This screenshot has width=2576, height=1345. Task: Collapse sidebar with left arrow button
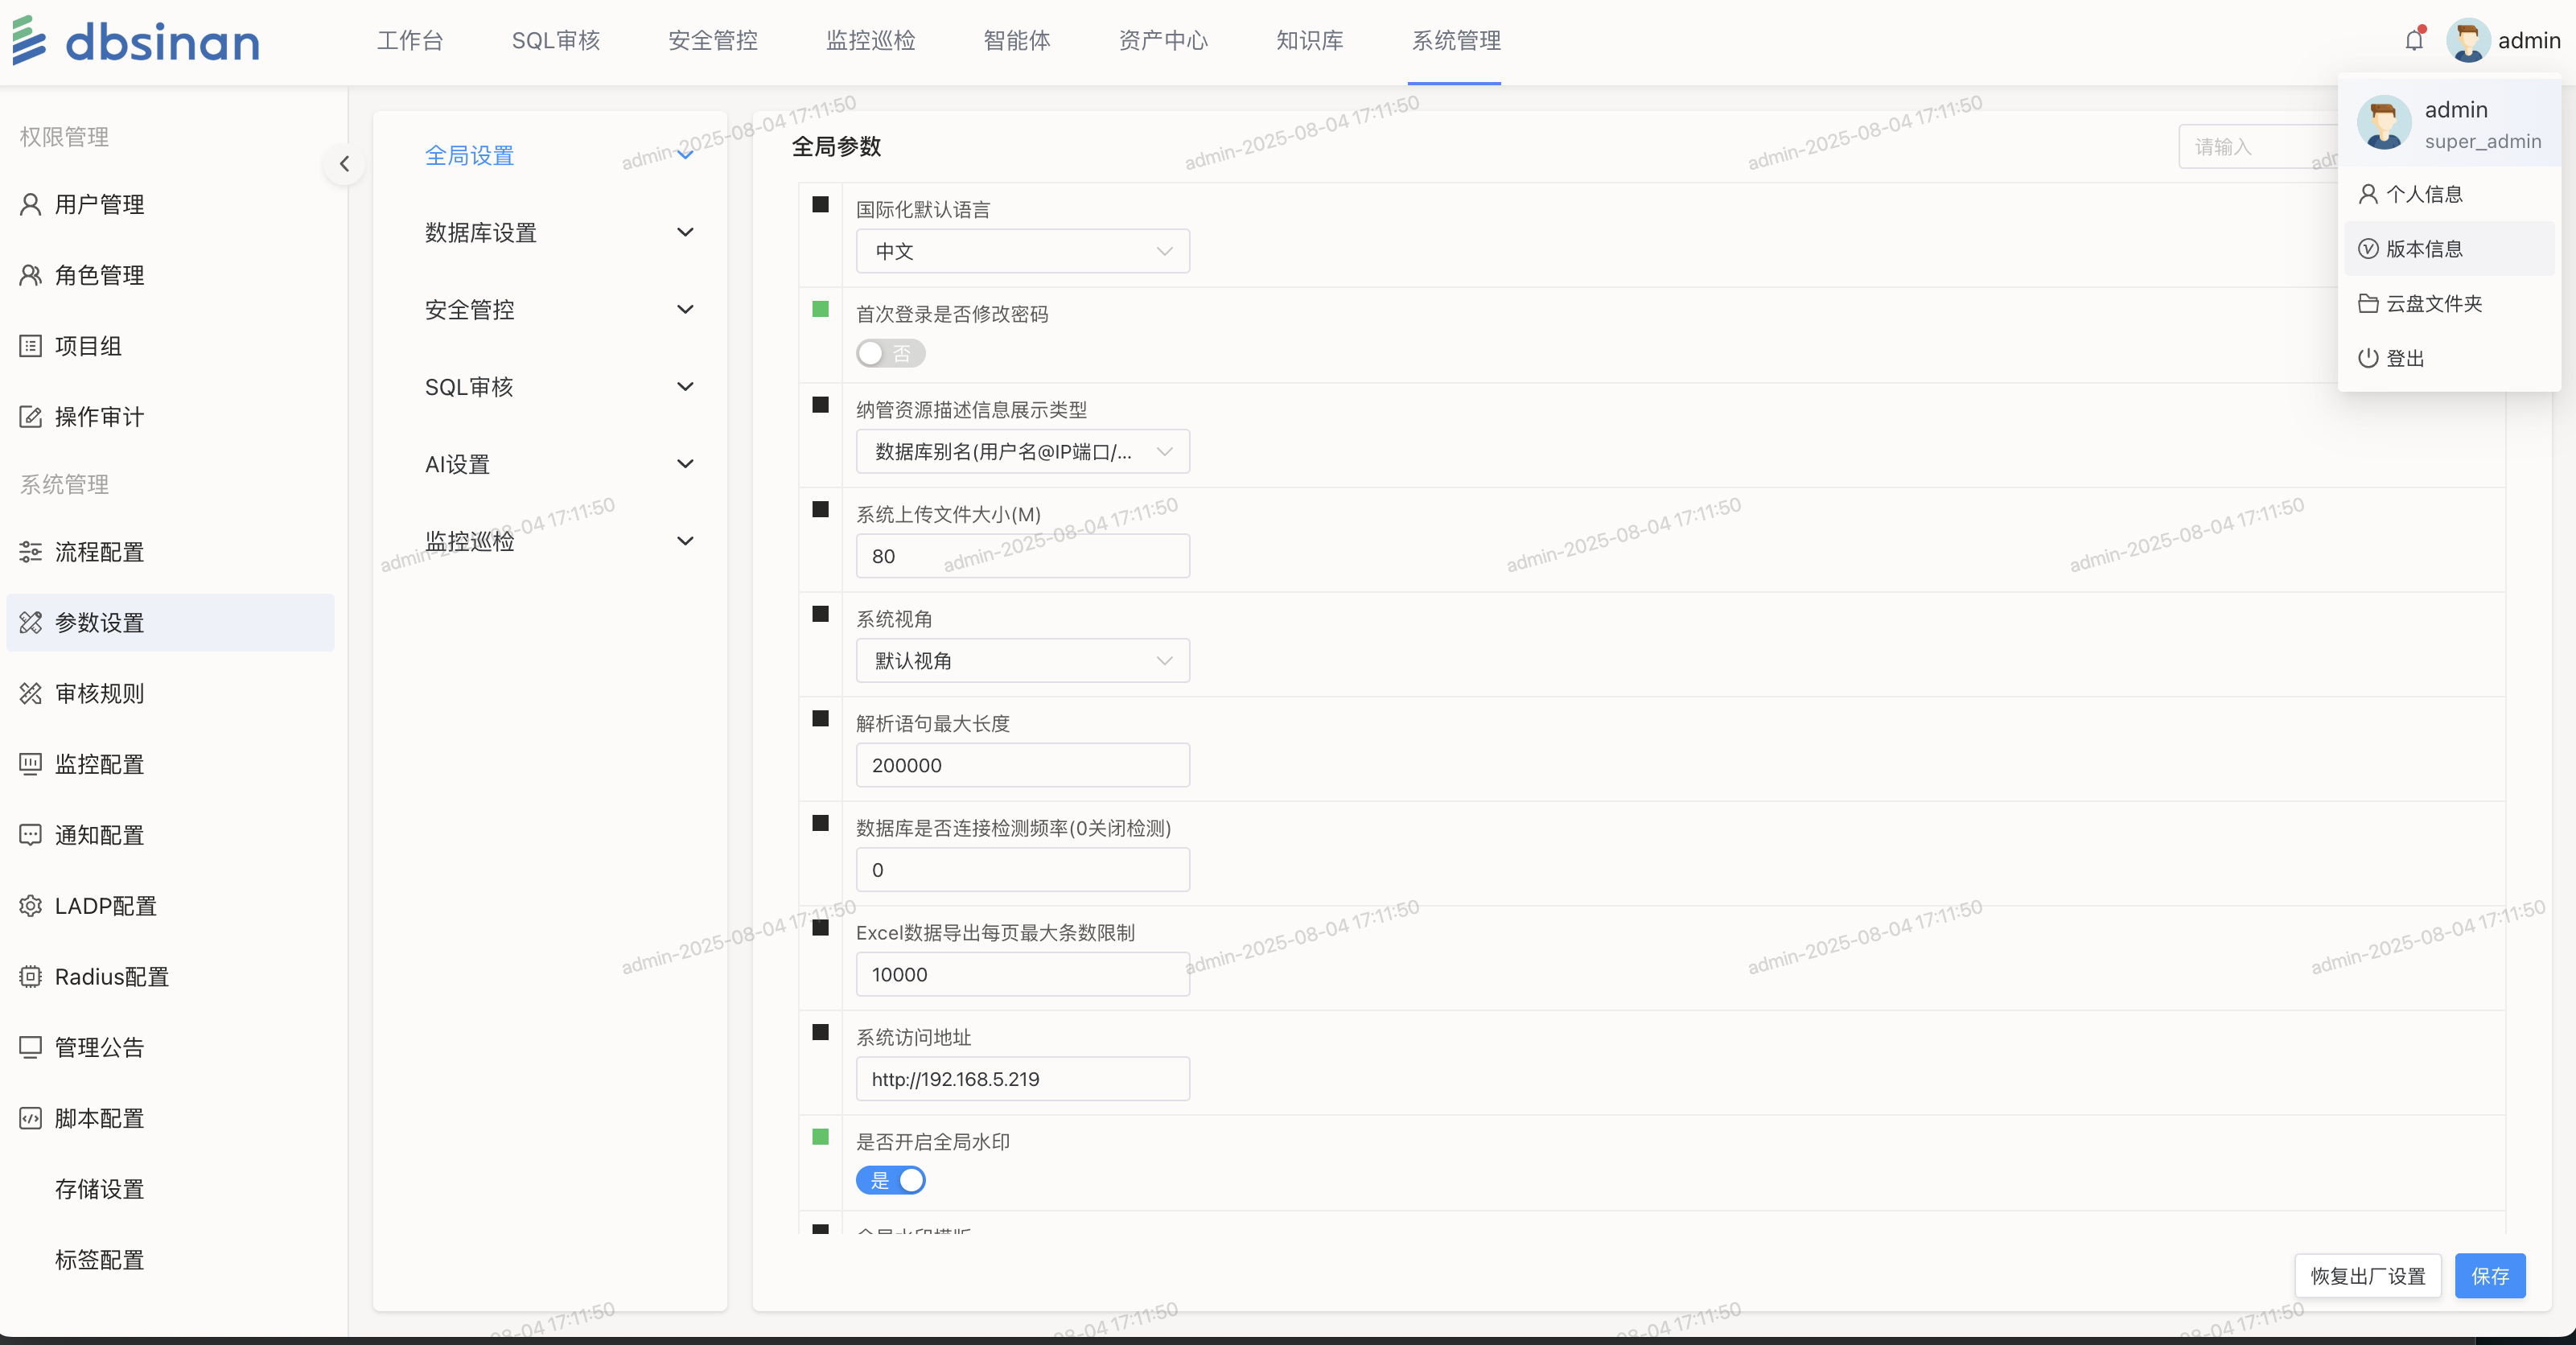point(344,164)
